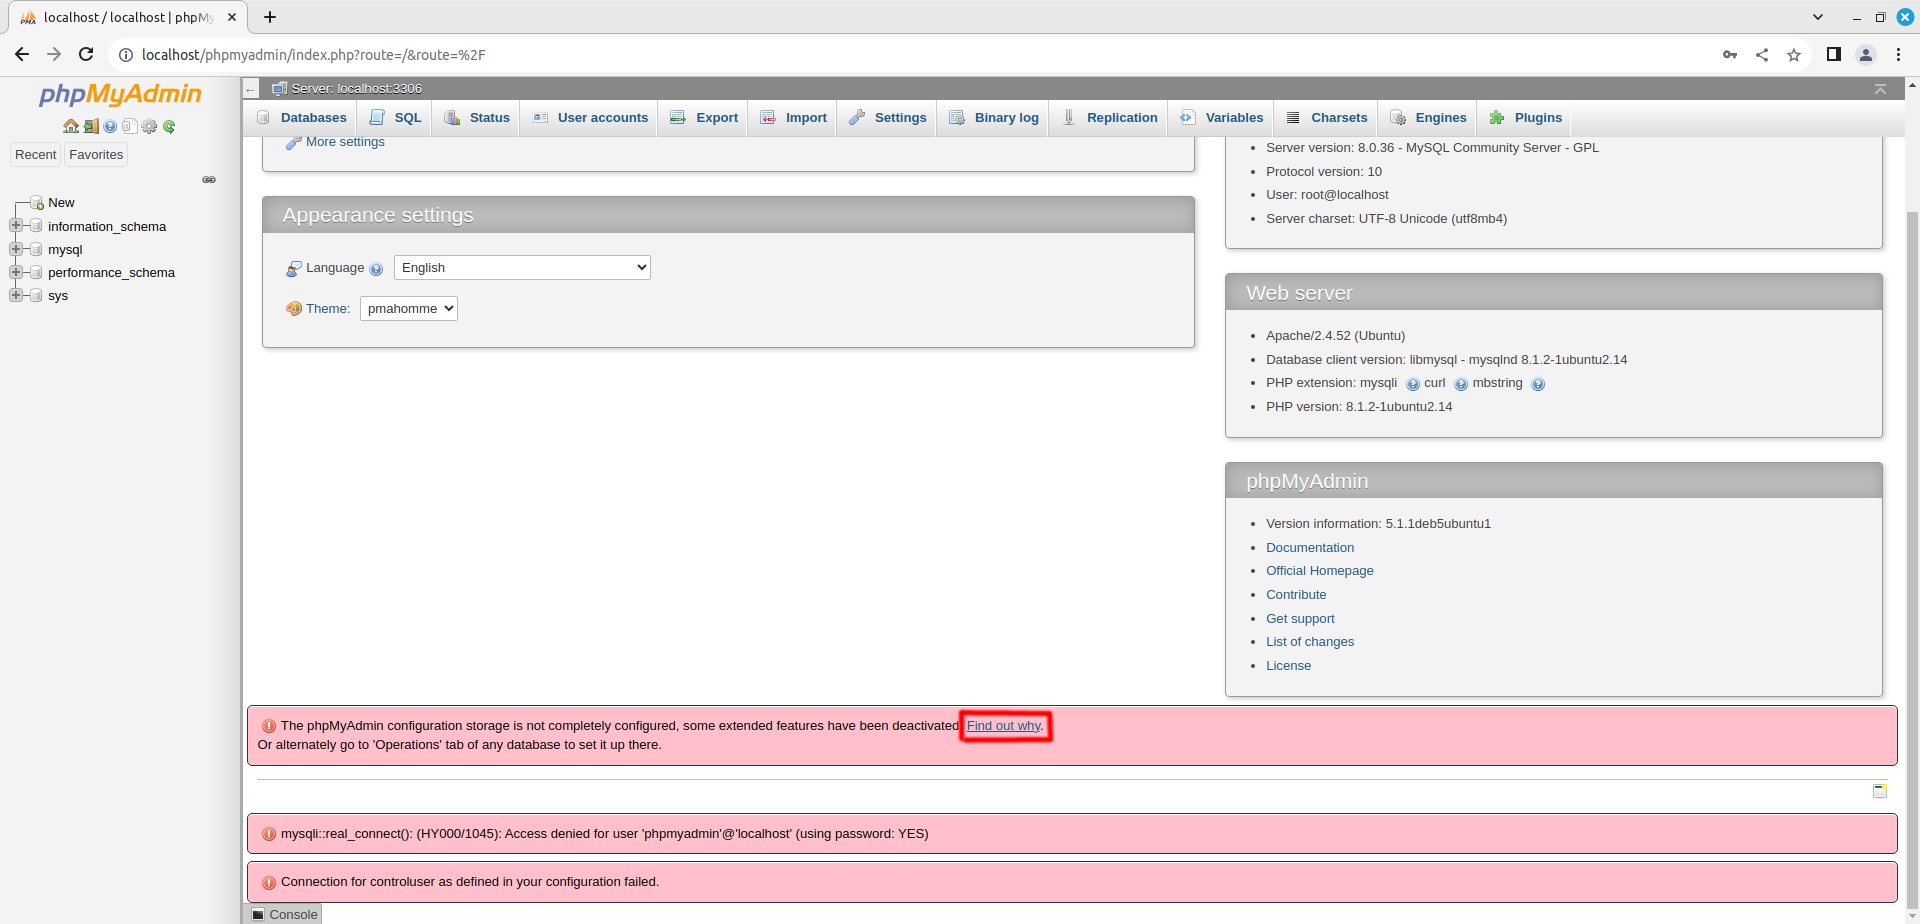Click the Language help question icon
This screenshot has width=1920, height=924.
[x=376, y=269]
